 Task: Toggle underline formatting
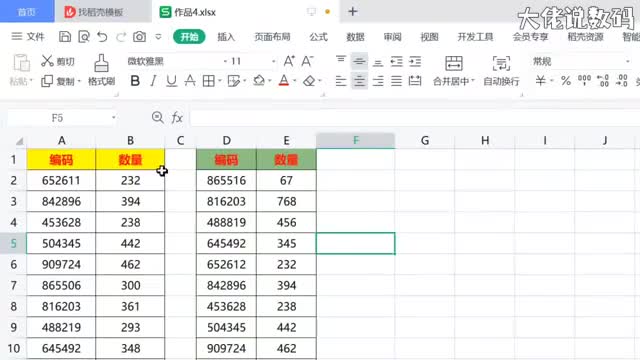coord(171,81)
